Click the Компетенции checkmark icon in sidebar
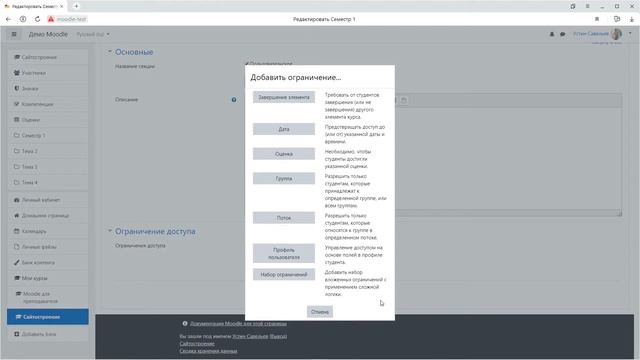Image resolution: width=640 pixels, height=360 pixels. point(17,104)
